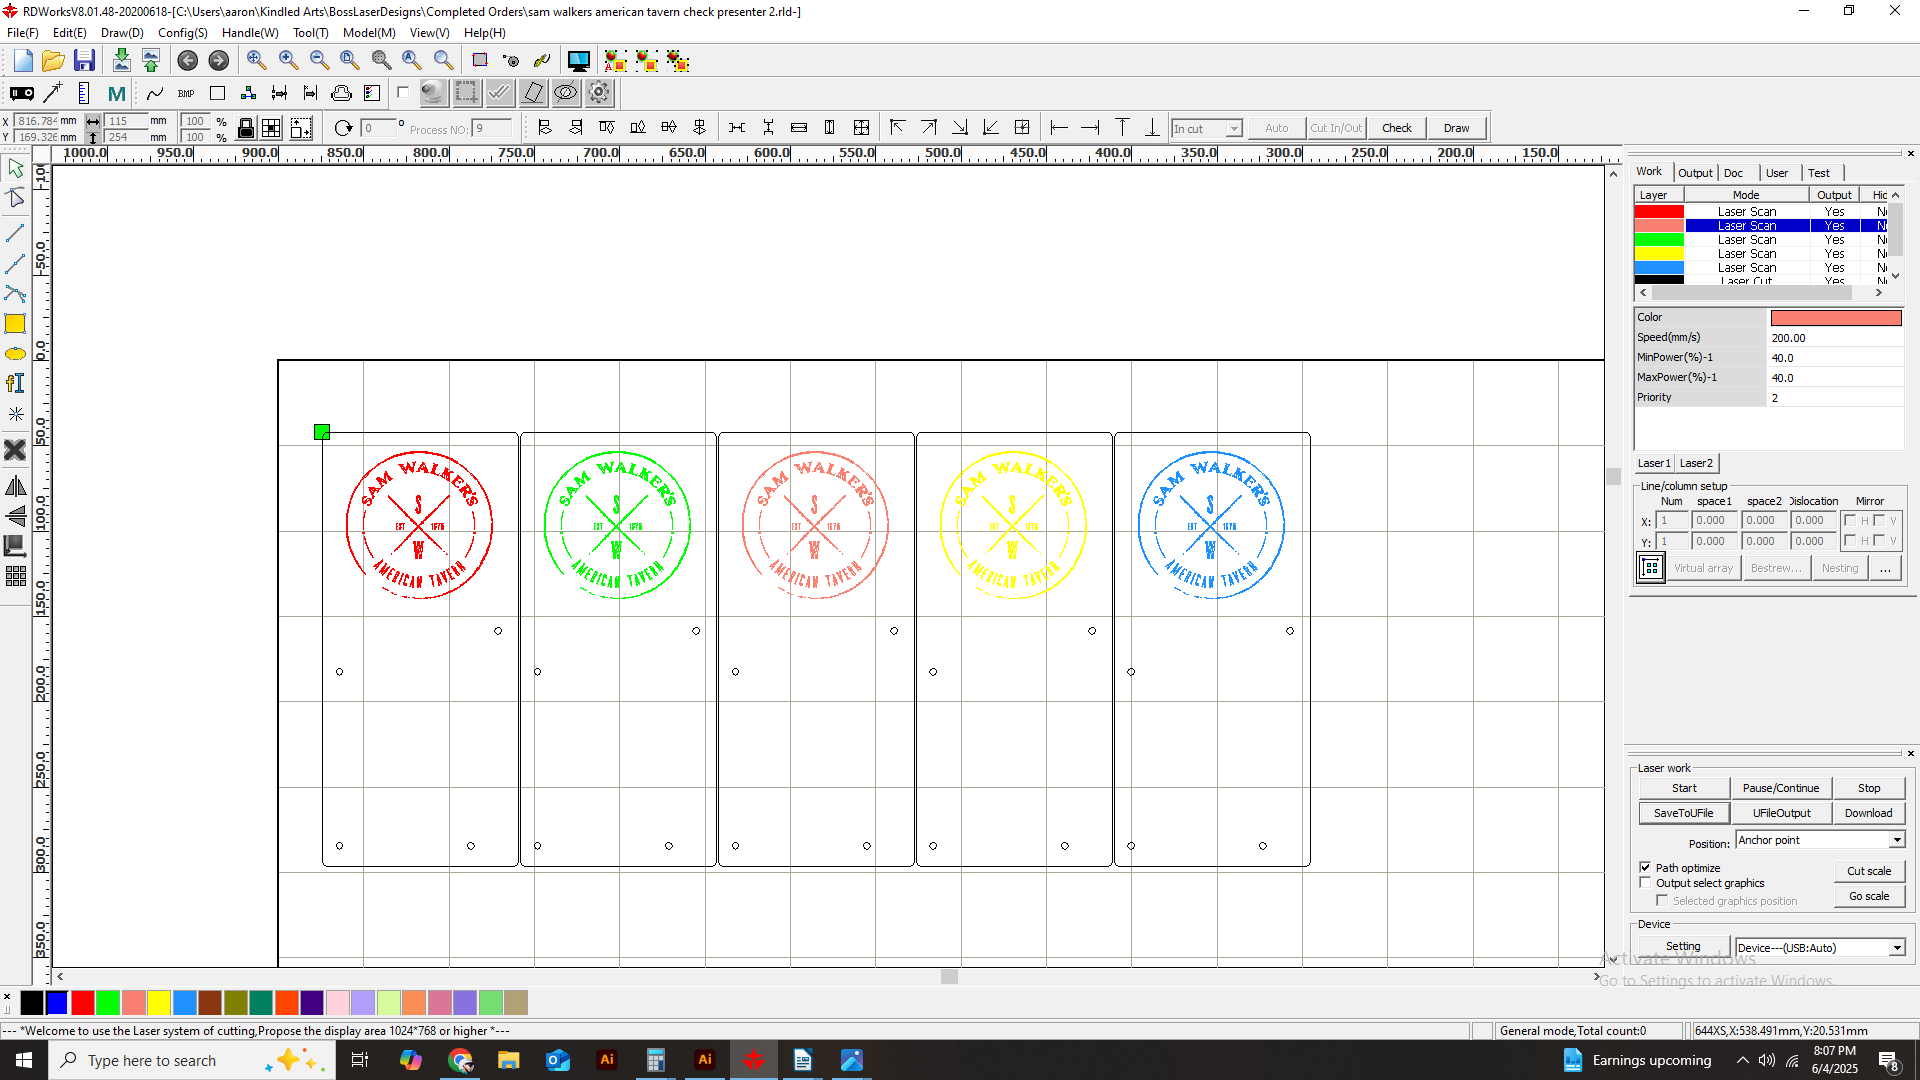Select the yellow ellipse tool
Image resolution: width=1920 pixels, height=1080 pixels.
tap(15, 354)
